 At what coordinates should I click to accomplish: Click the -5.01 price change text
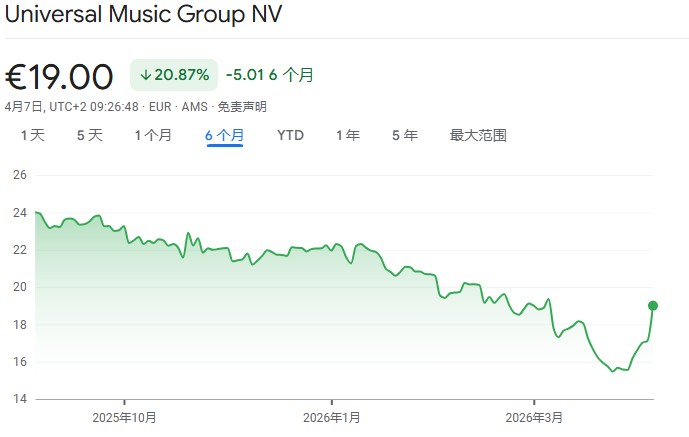pyautogui.click(x=245, y=75)
